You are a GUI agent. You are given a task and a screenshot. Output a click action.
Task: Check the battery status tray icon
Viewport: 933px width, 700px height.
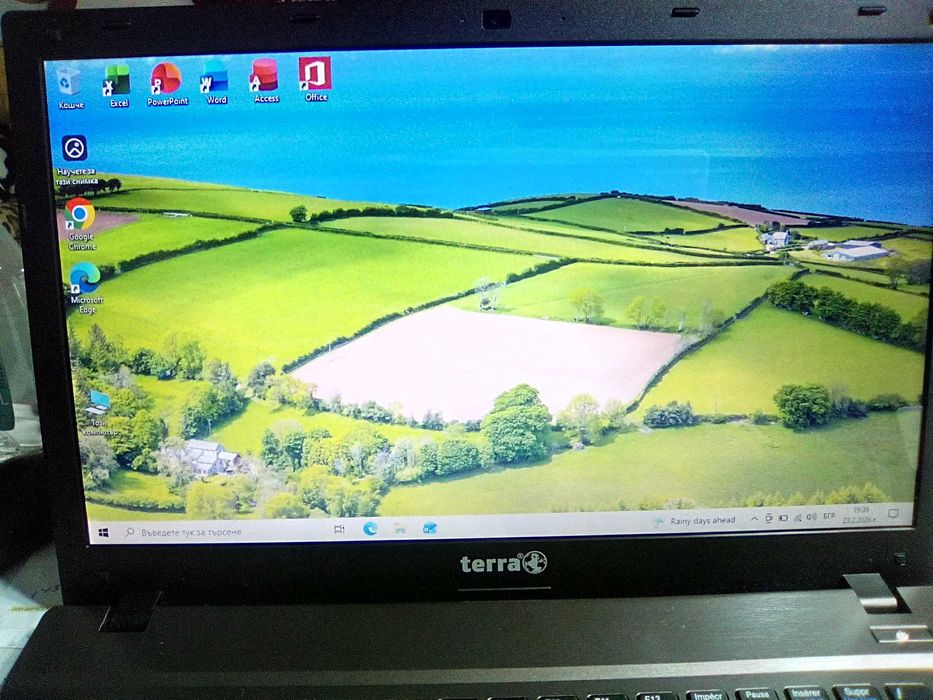pyautogui.click(x=783, y=518)
